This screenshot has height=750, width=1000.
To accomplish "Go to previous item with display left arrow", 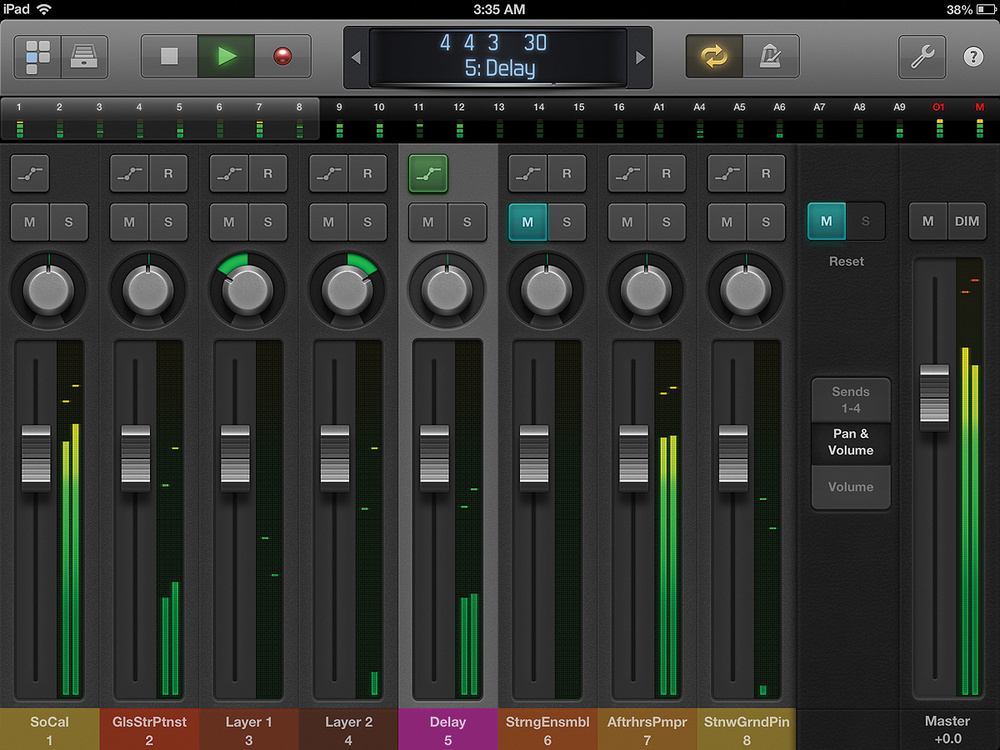I will click(356, 57).
